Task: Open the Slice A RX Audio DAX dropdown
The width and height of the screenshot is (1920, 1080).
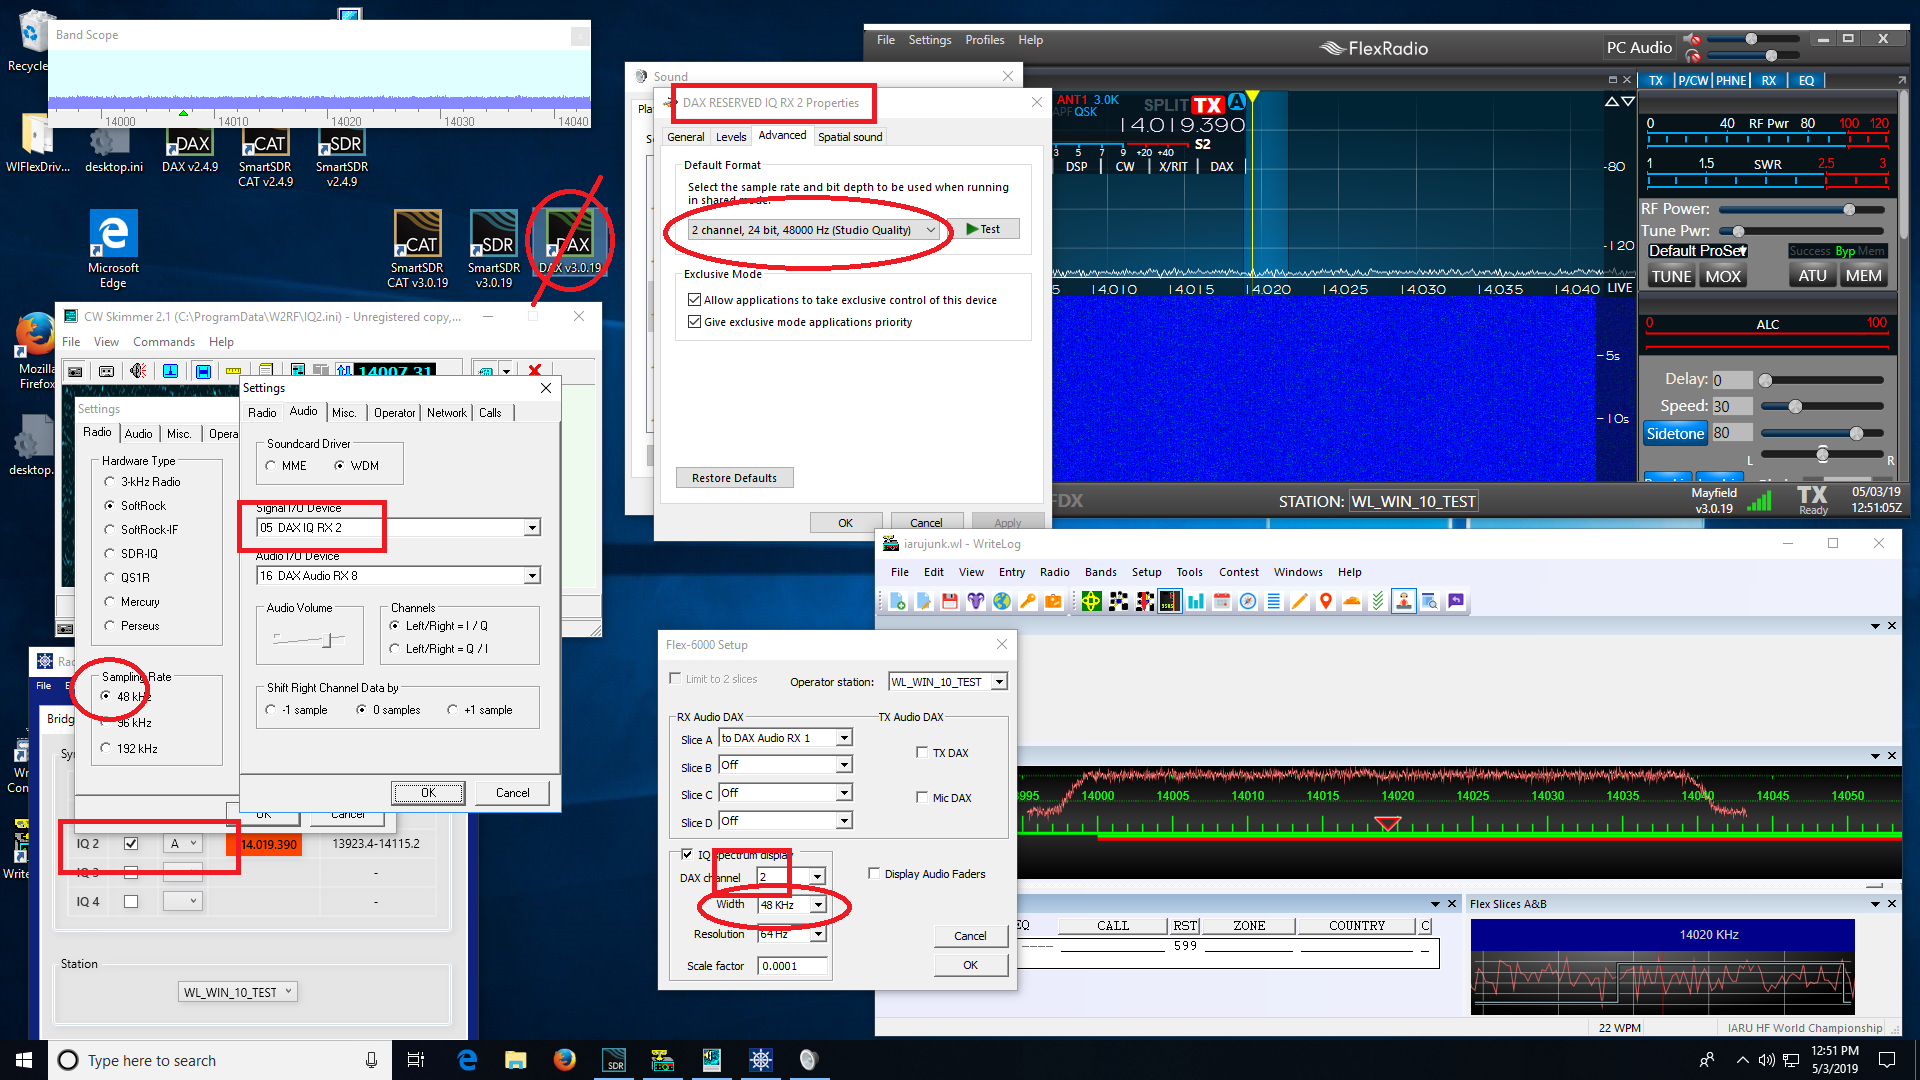Action: point(844,738)
